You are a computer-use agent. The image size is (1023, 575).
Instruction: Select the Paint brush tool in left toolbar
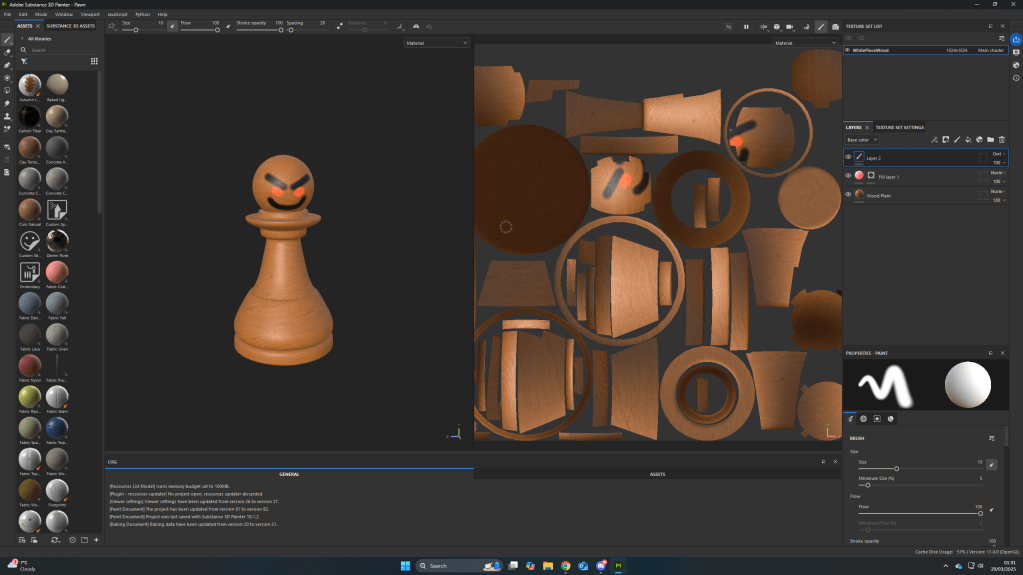click(7, 39)
